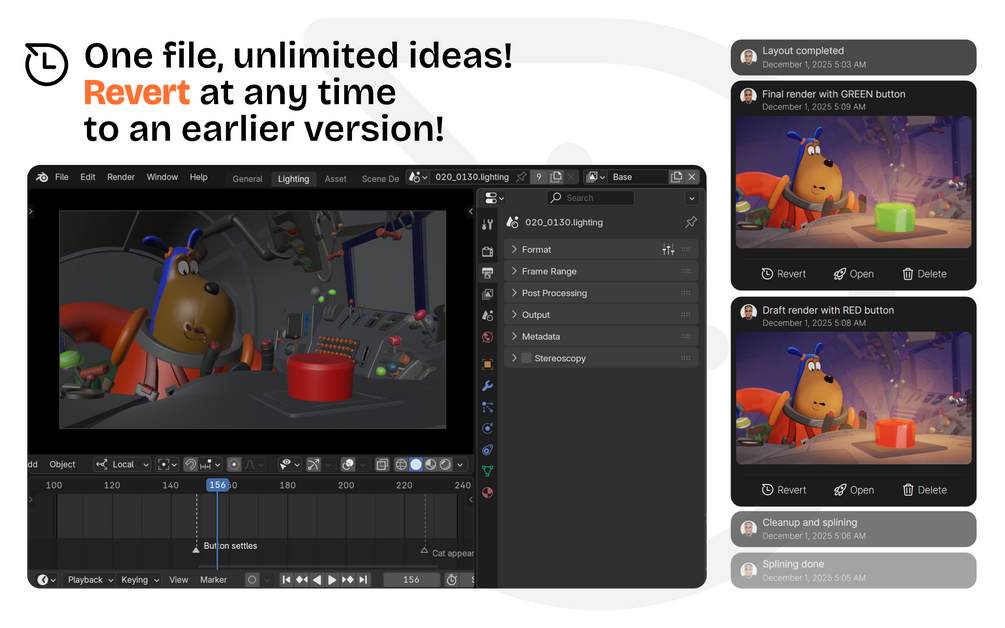The width and height of the screenshot is (1005, 628).
Task: Jump to the previous keyframe
Action: (x=302, y=580)
